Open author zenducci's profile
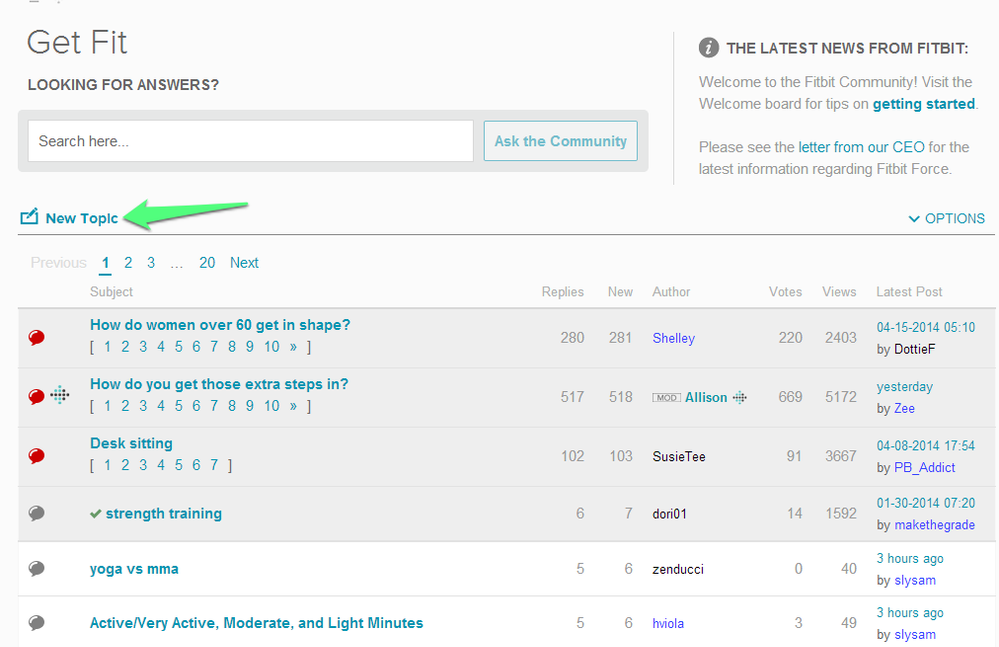The width and height of the screenshot is (999, 647). (678, 569)
